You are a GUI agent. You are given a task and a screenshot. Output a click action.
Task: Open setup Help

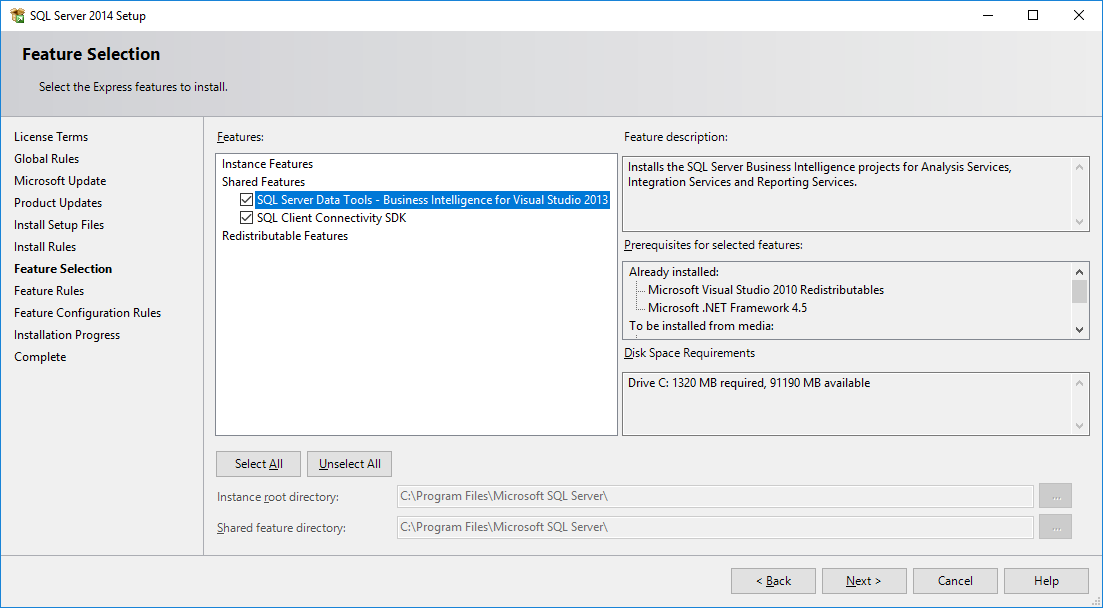pyautogui.click(x=1046, y=581)
